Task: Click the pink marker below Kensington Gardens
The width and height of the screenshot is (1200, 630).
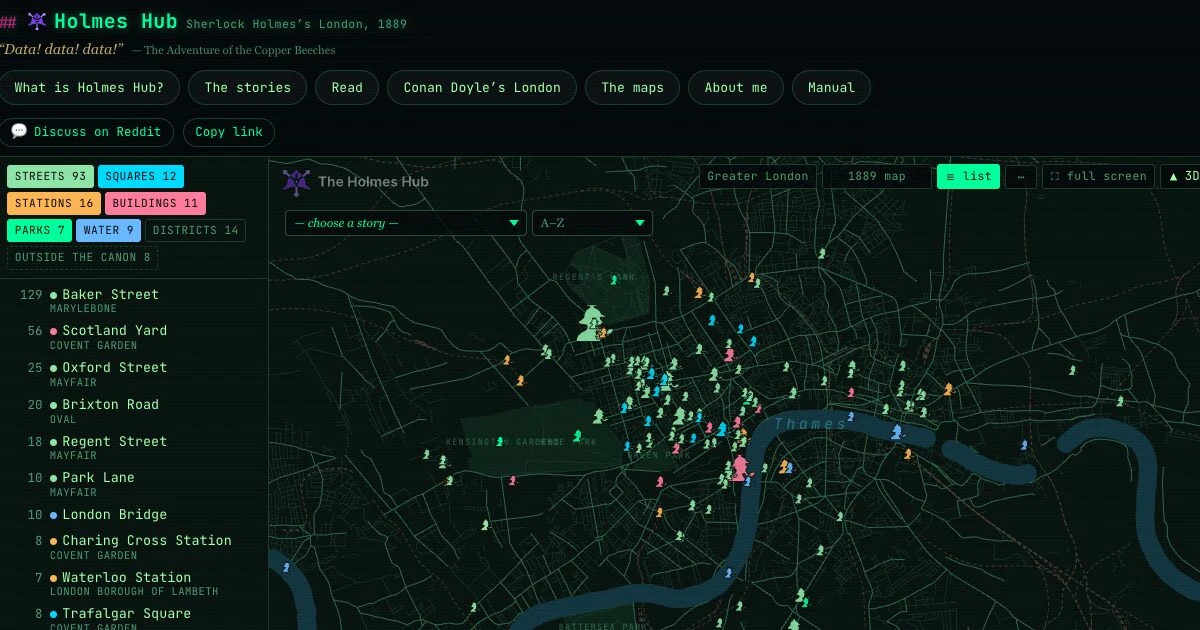Action: click(512, 481)
